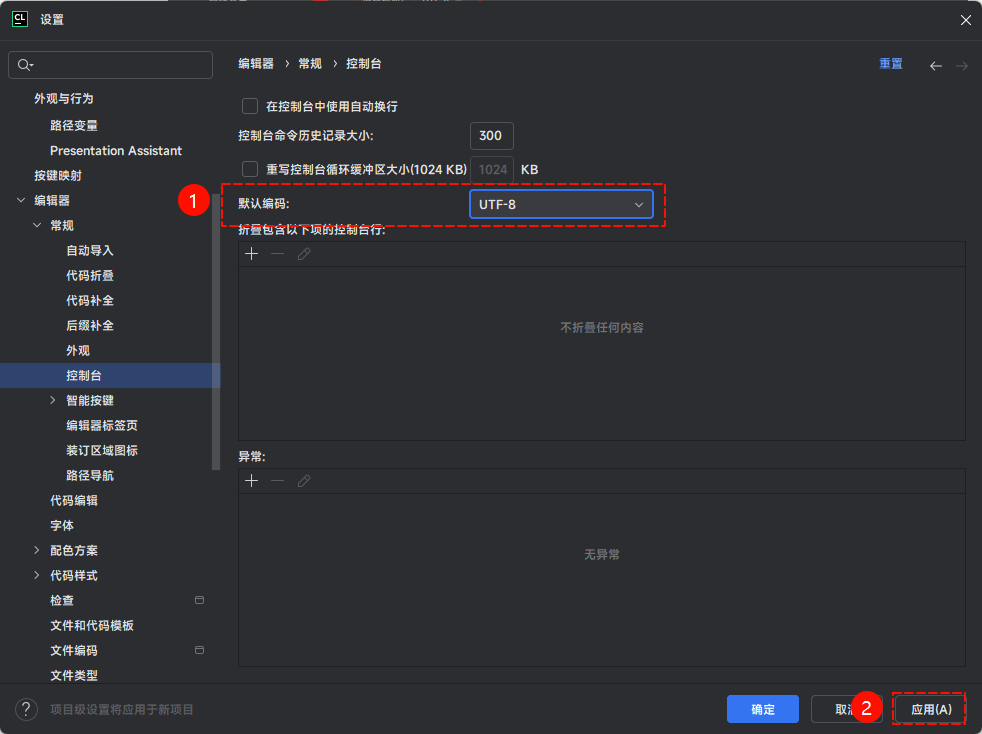The image size is (982, 734).
Task: Collapse the 编辑器 tree node
Action: tap(20, 200)
